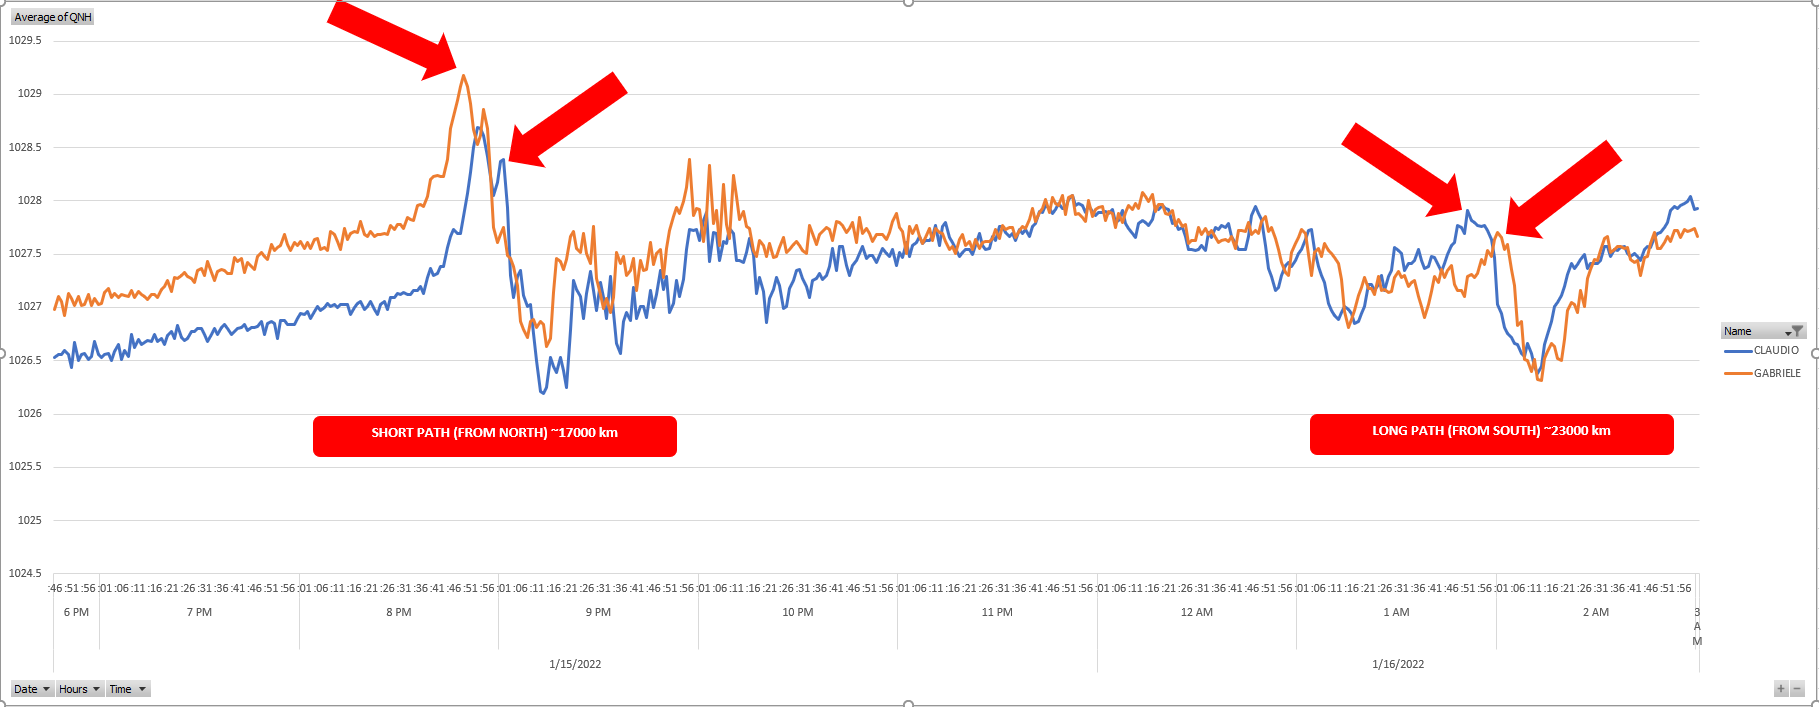This screenshot has width=1819, height=707.
Task: Click the expand entire field plus button
Action: point(1780,689)
